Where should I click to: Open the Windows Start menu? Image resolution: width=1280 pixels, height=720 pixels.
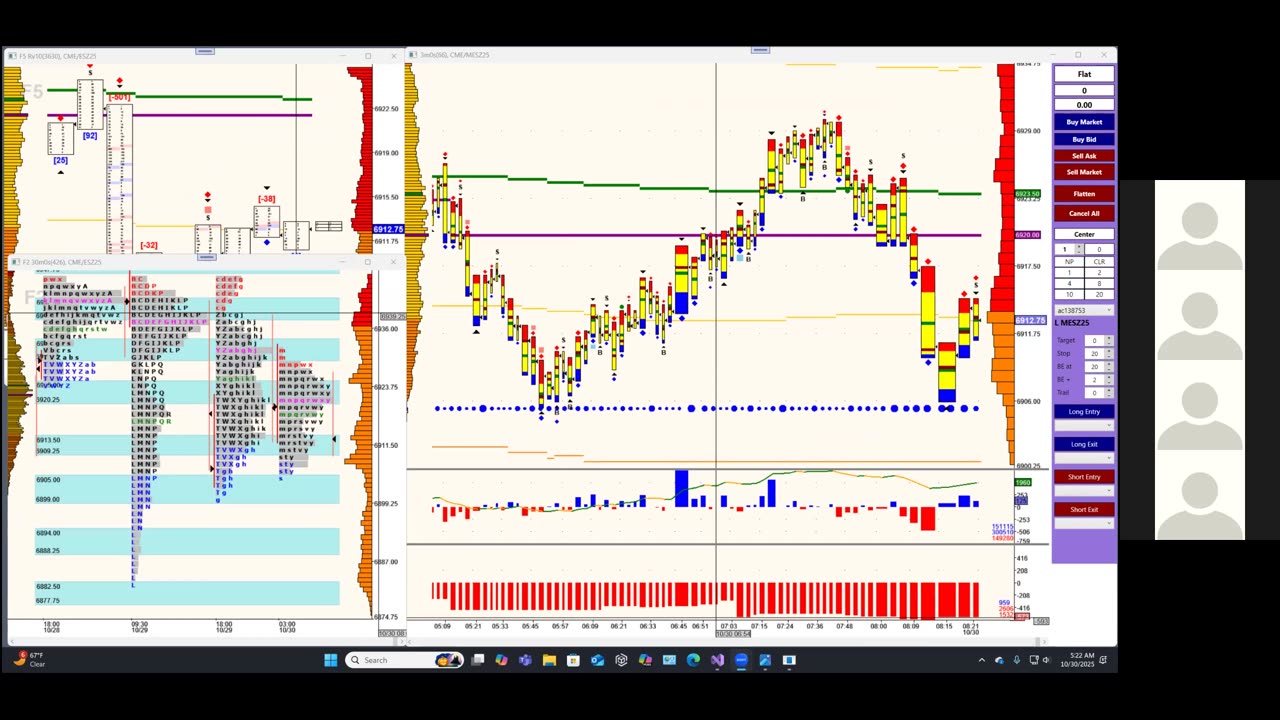click(331, 660)
